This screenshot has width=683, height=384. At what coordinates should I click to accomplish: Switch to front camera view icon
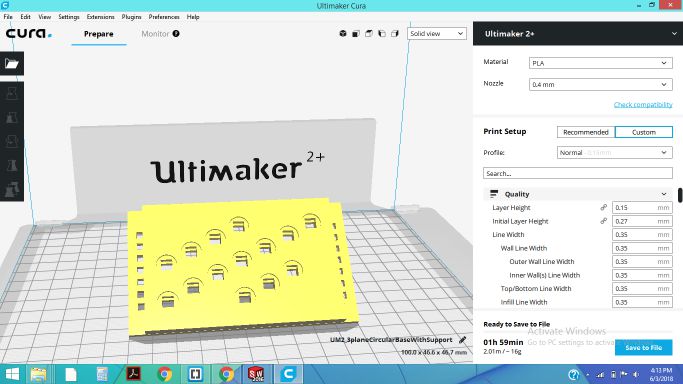[356, 34]
